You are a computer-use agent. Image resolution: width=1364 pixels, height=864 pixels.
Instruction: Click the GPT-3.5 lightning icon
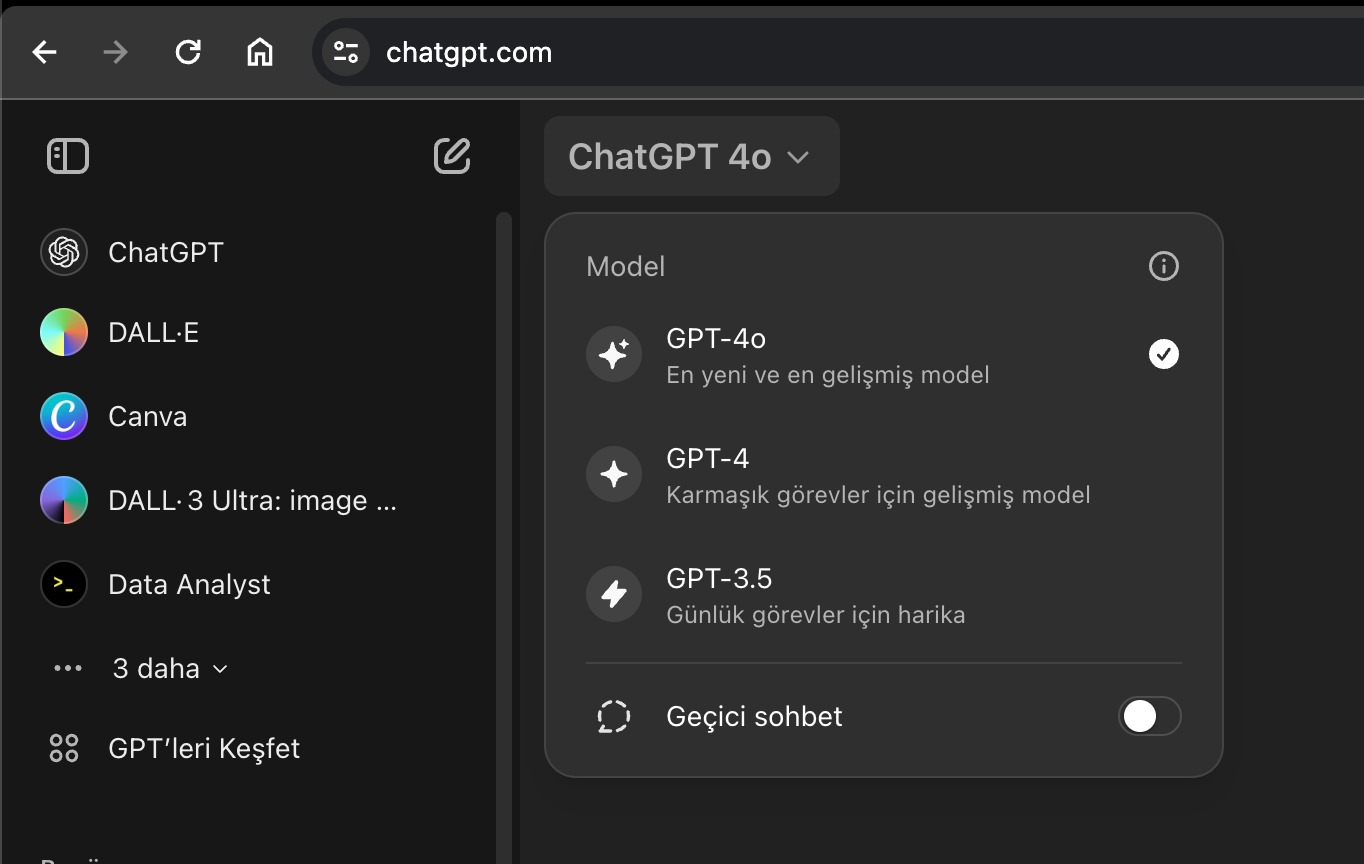(x=614, y=594)
